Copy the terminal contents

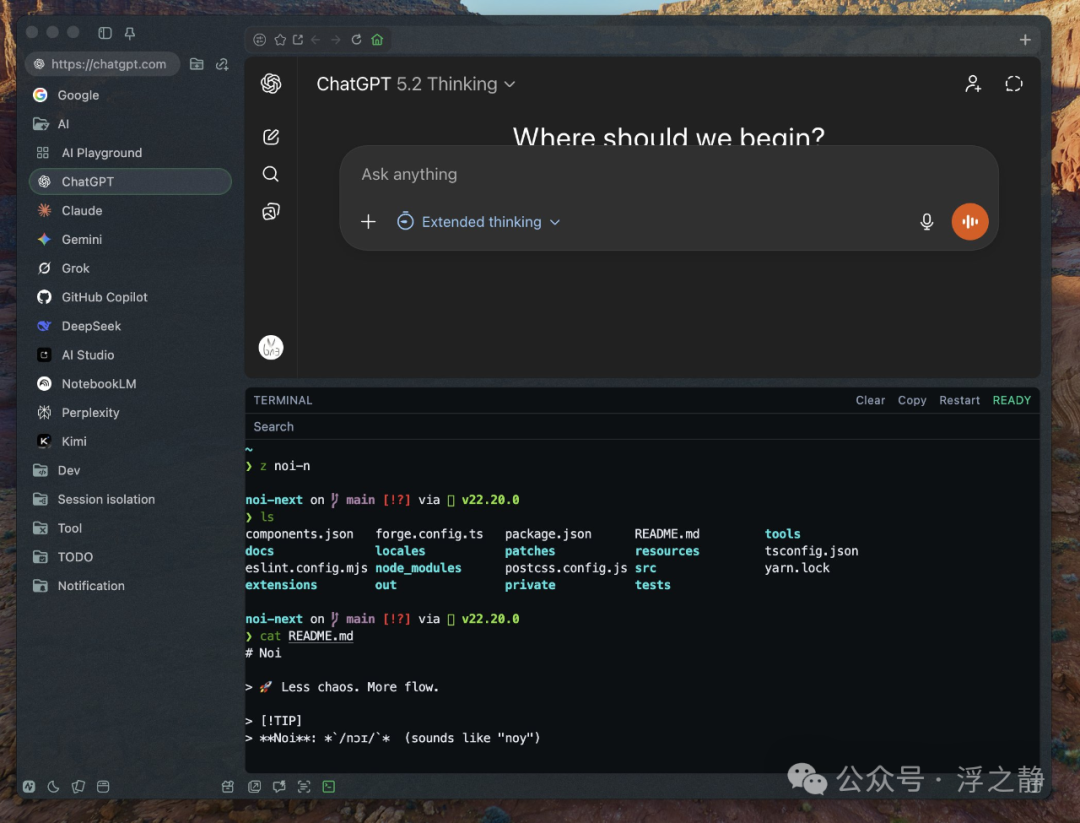(912, 401)
